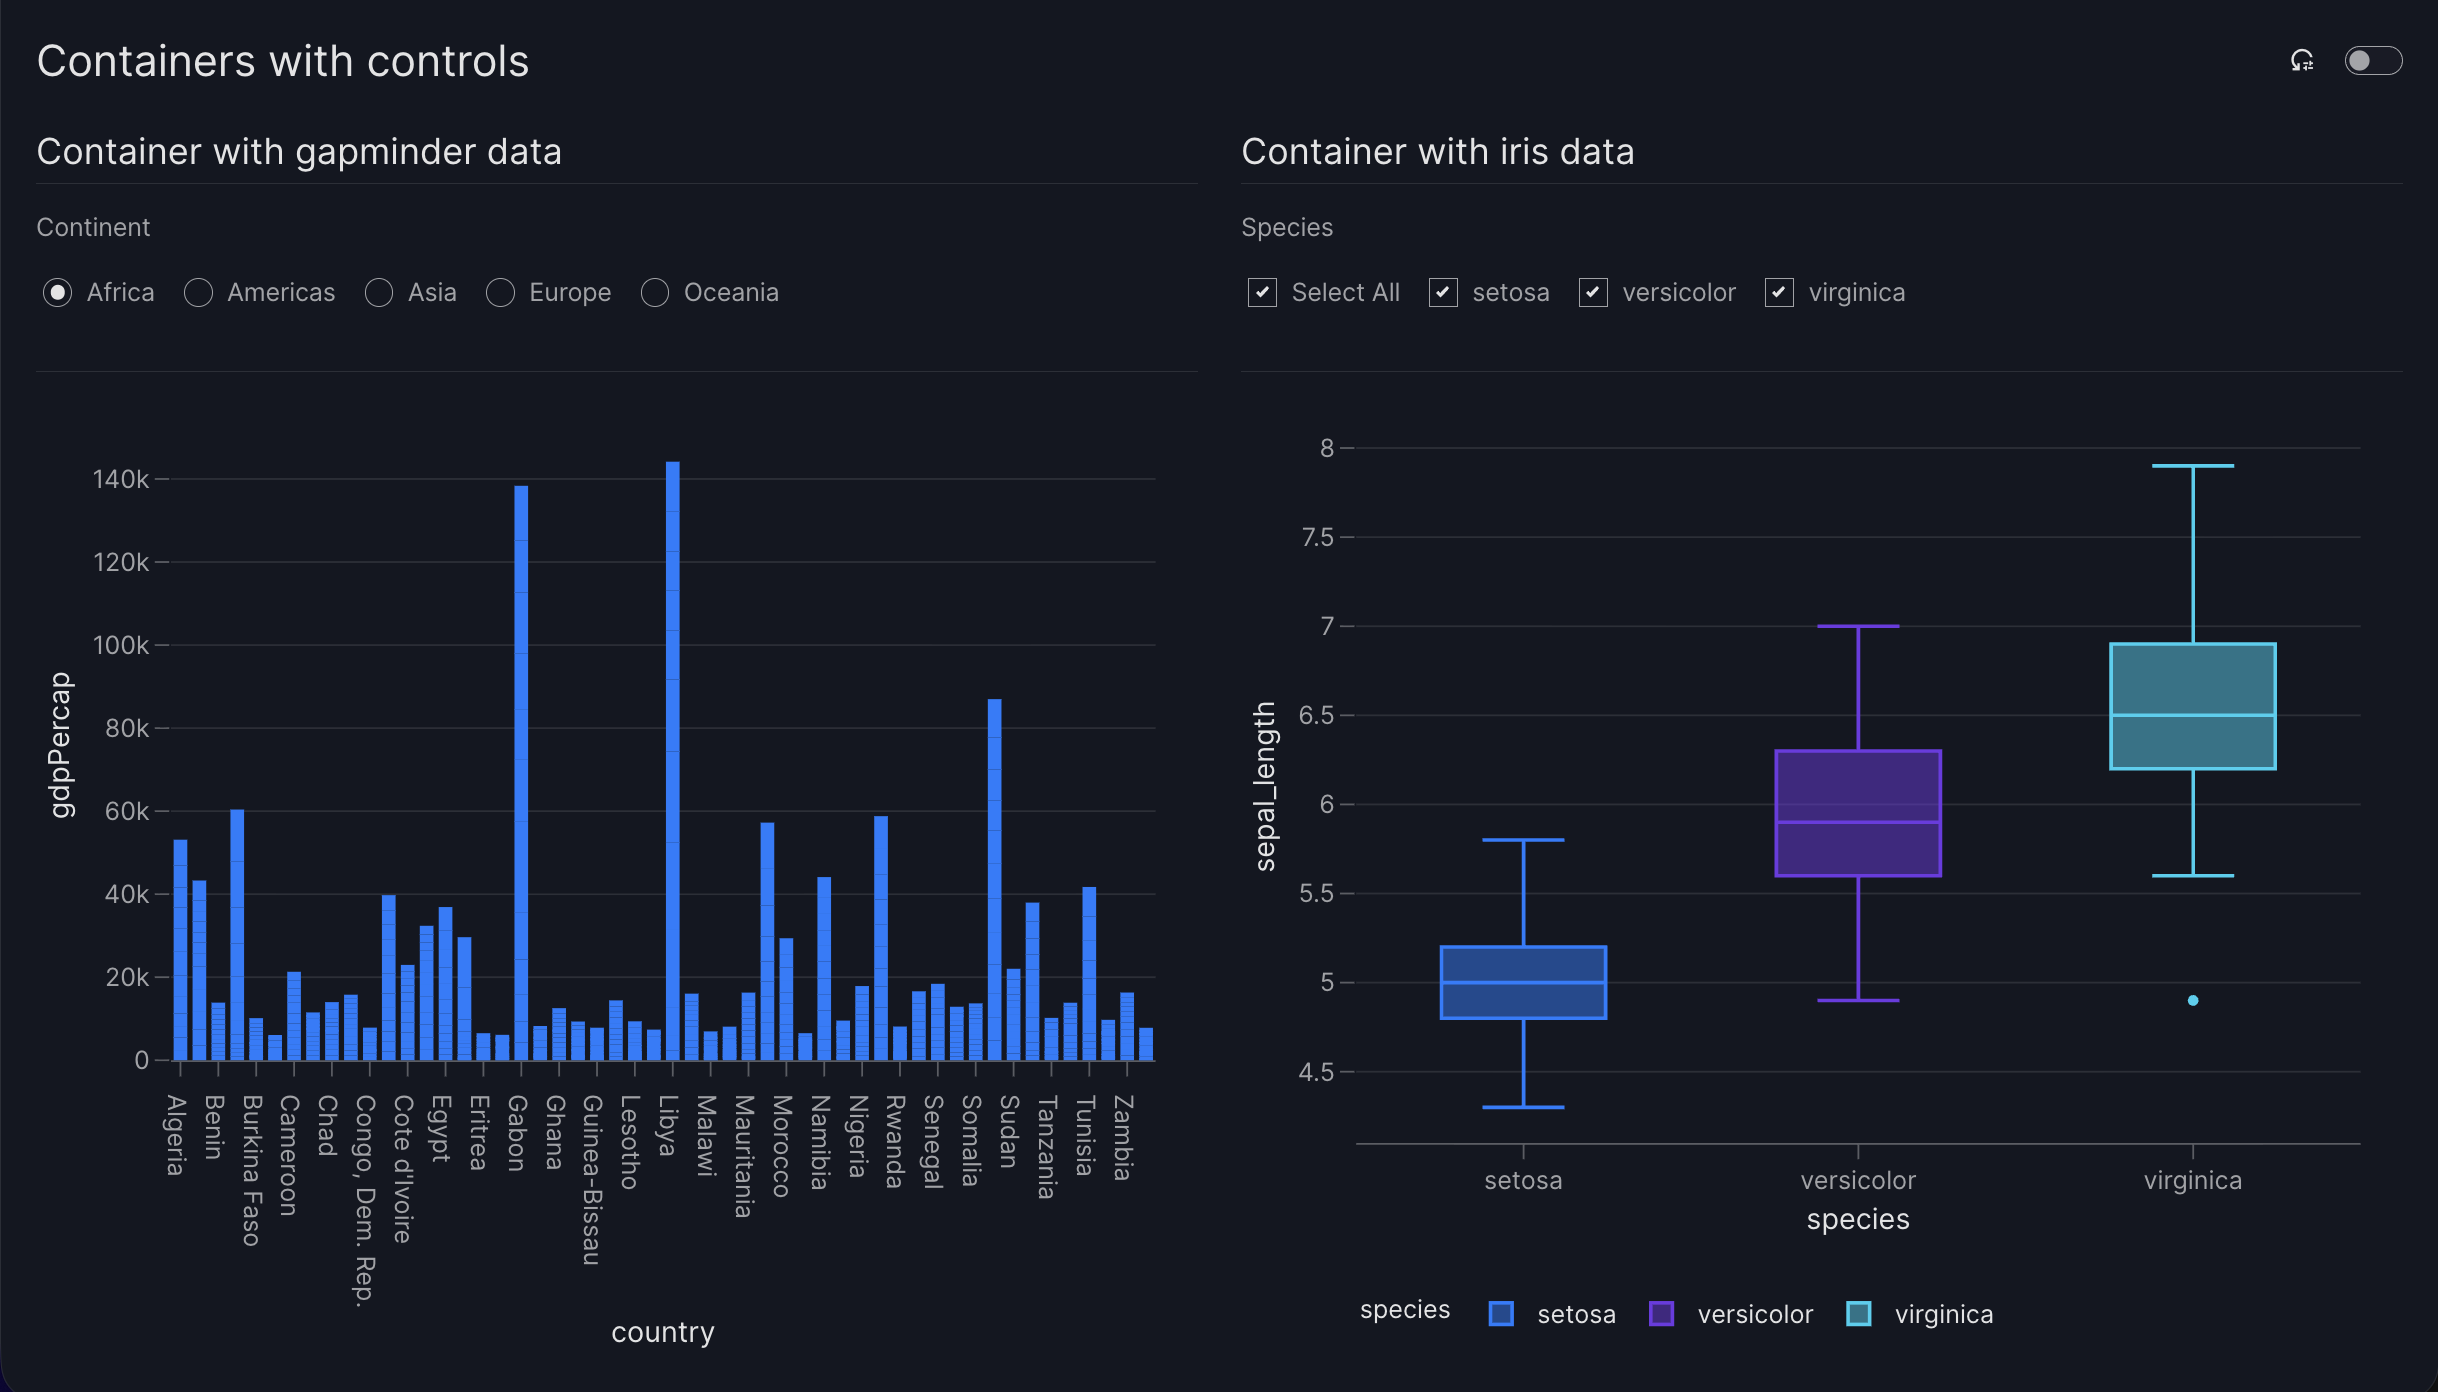Click 'Container with gapminder data' heading
The image size is (2438, 1392).
[299, 152]
